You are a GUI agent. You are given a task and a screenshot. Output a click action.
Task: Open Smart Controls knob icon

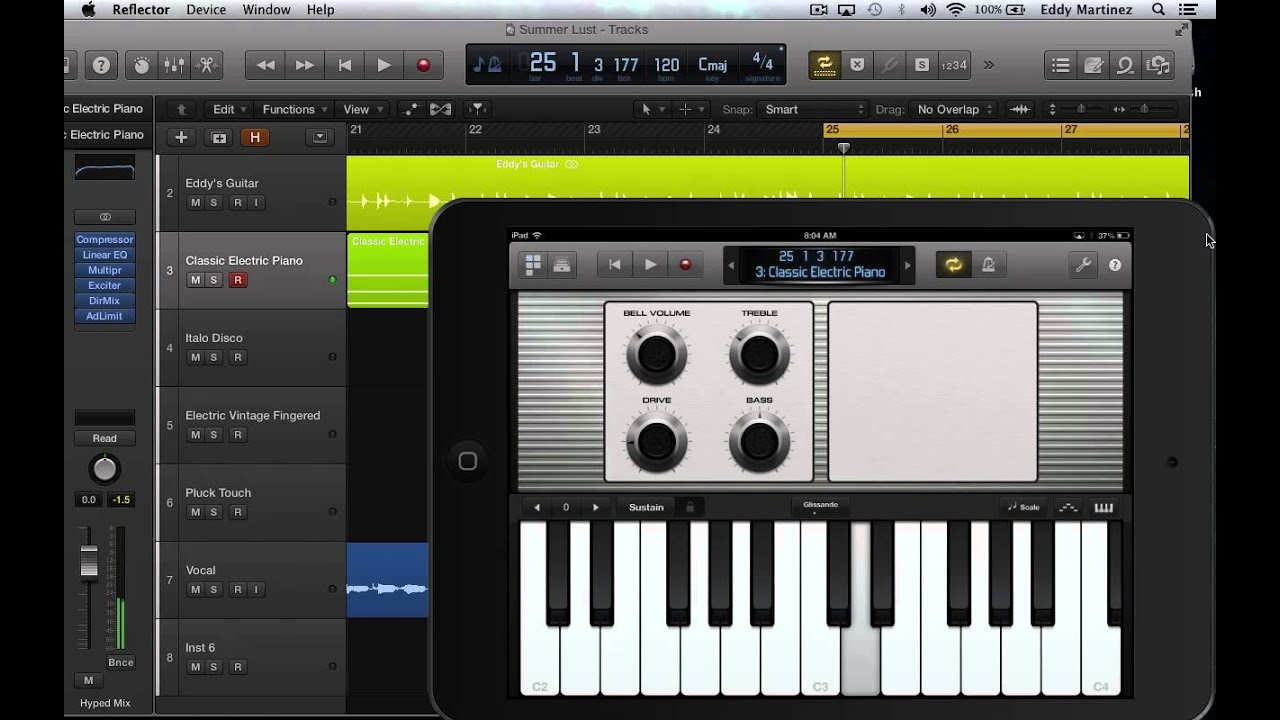(142, 65)
